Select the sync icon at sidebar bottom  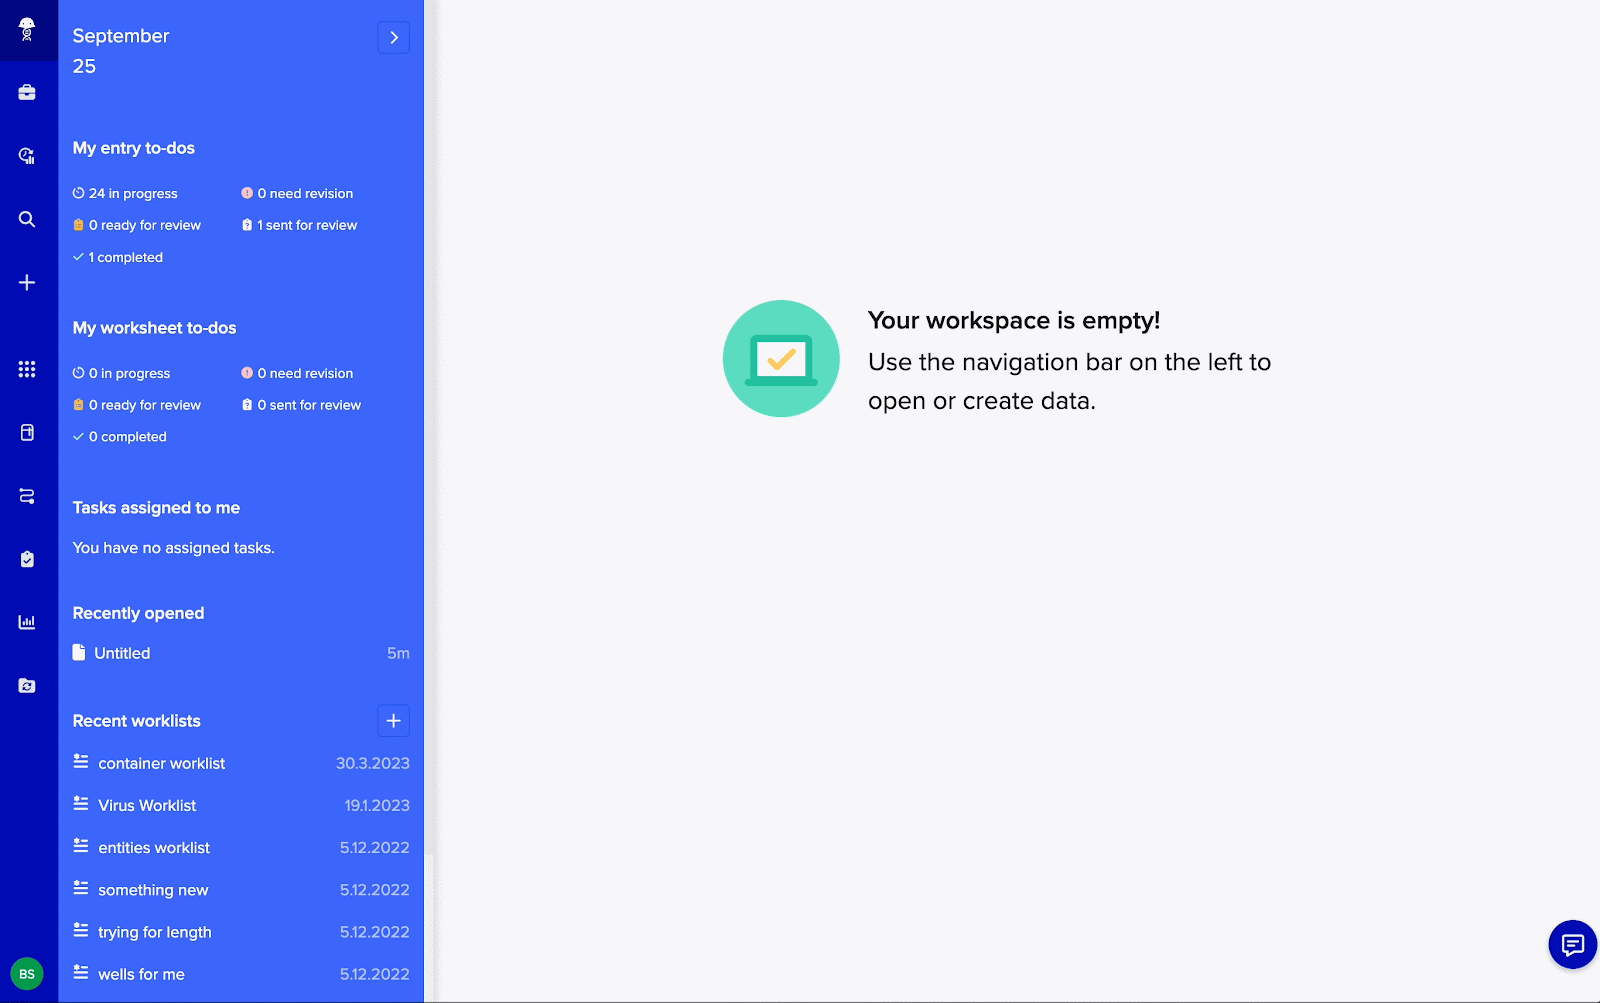(x=27, y=685)
